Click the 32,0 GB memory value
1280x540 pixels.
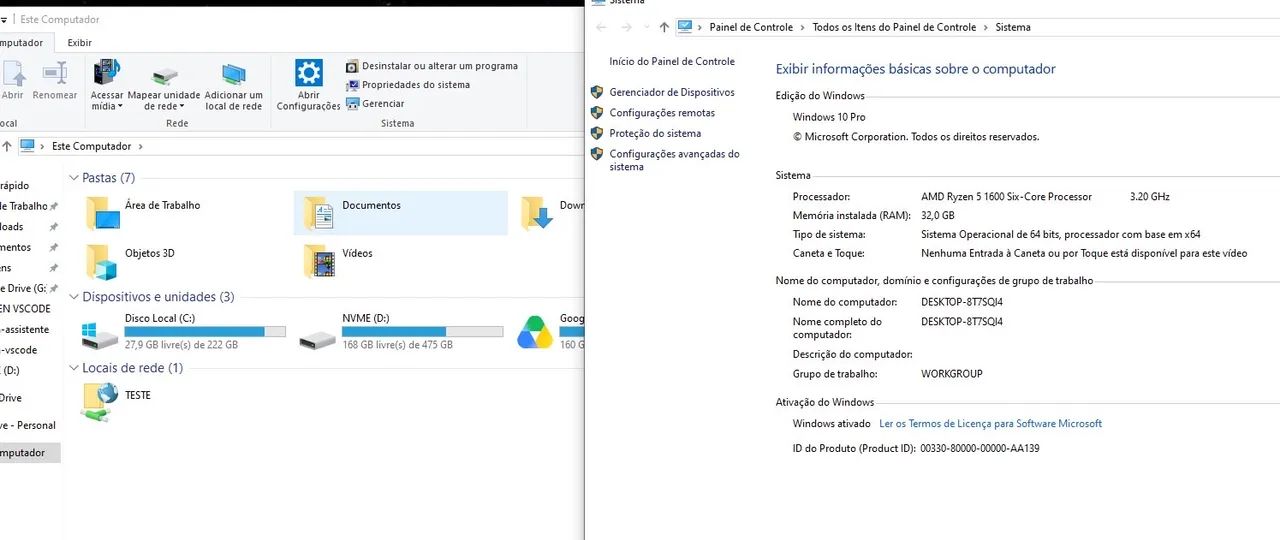pos(937,215)
